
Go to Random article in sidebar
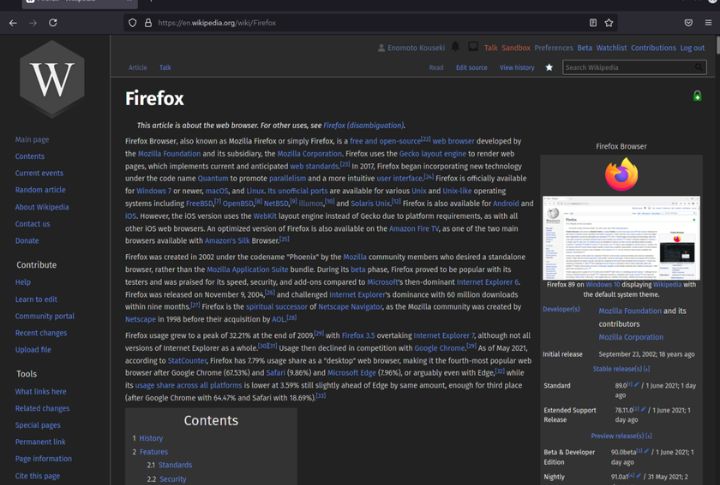[40, 190]
